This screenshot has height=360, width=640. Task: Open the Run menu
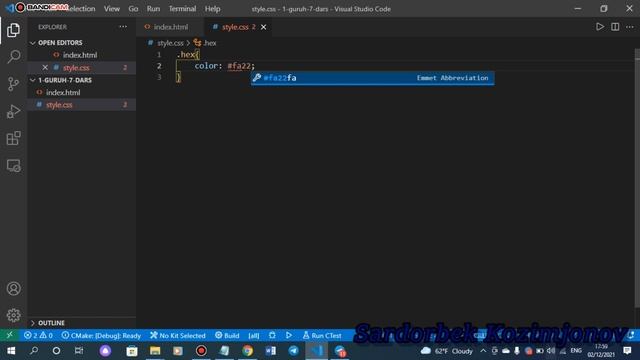tap(153, 9)
